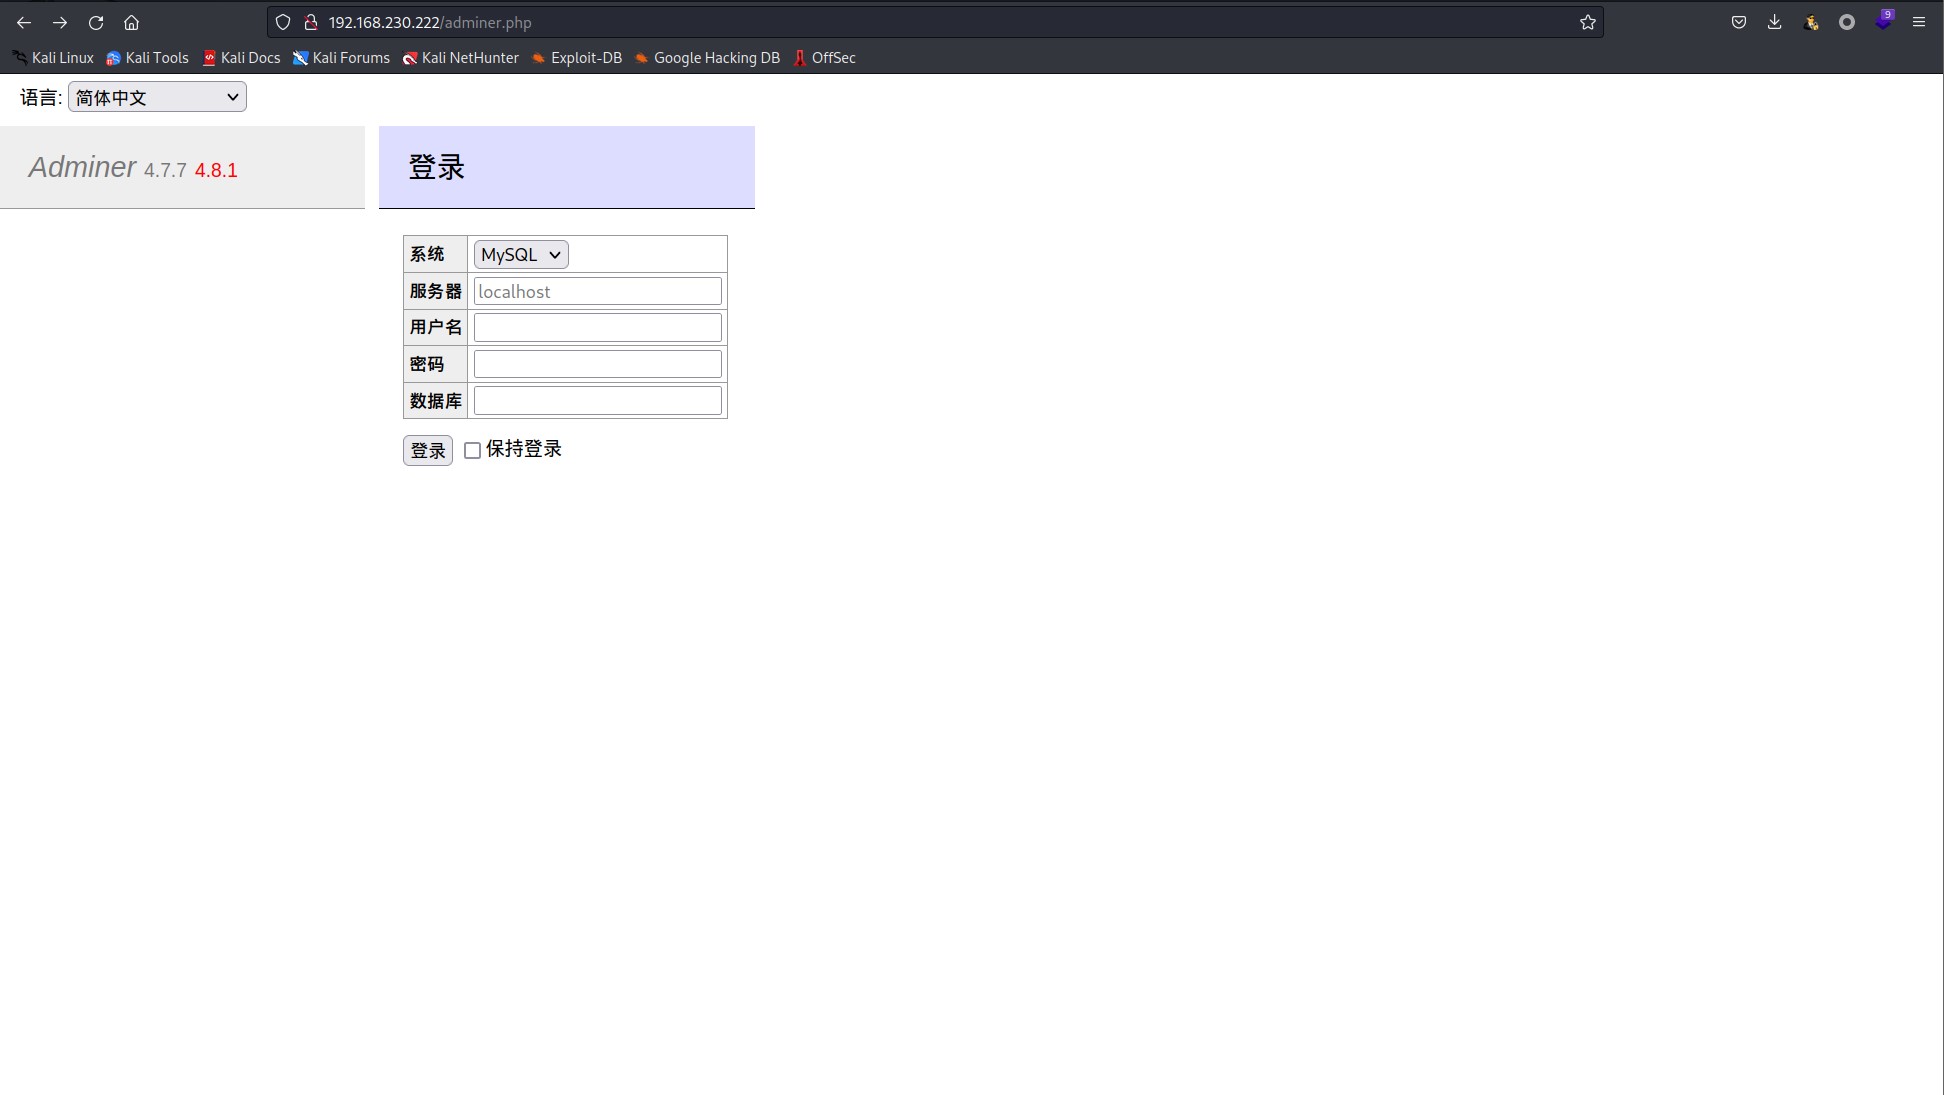Open the Kali NetHunter bookmark

(x=460, y=58)
